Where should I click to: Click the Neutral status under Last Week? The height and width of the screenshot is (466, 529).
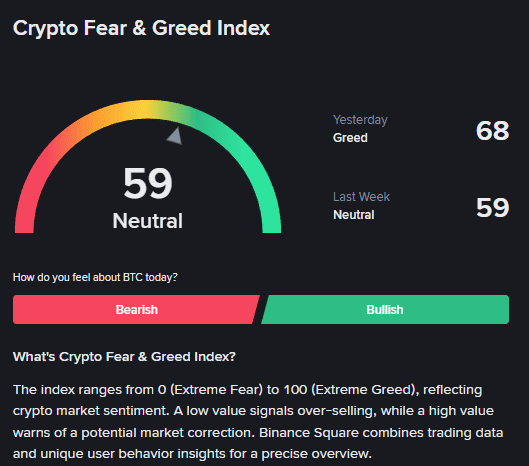tap(354, 215)
